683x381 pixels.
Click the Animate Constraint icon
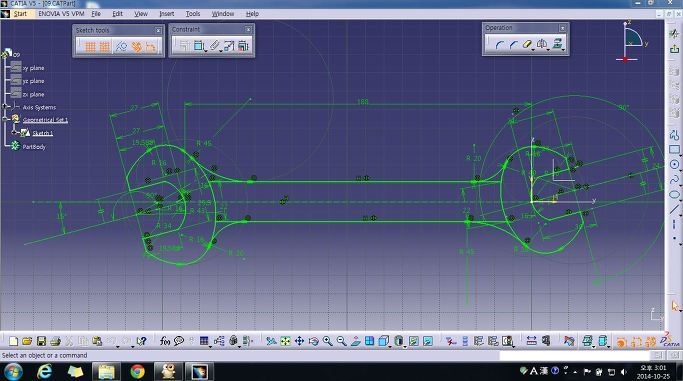229,45
